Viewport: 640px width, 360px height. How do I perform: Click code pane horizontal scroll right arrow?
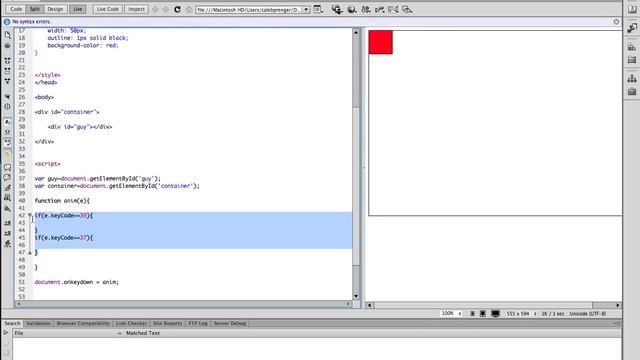[348, 304]
